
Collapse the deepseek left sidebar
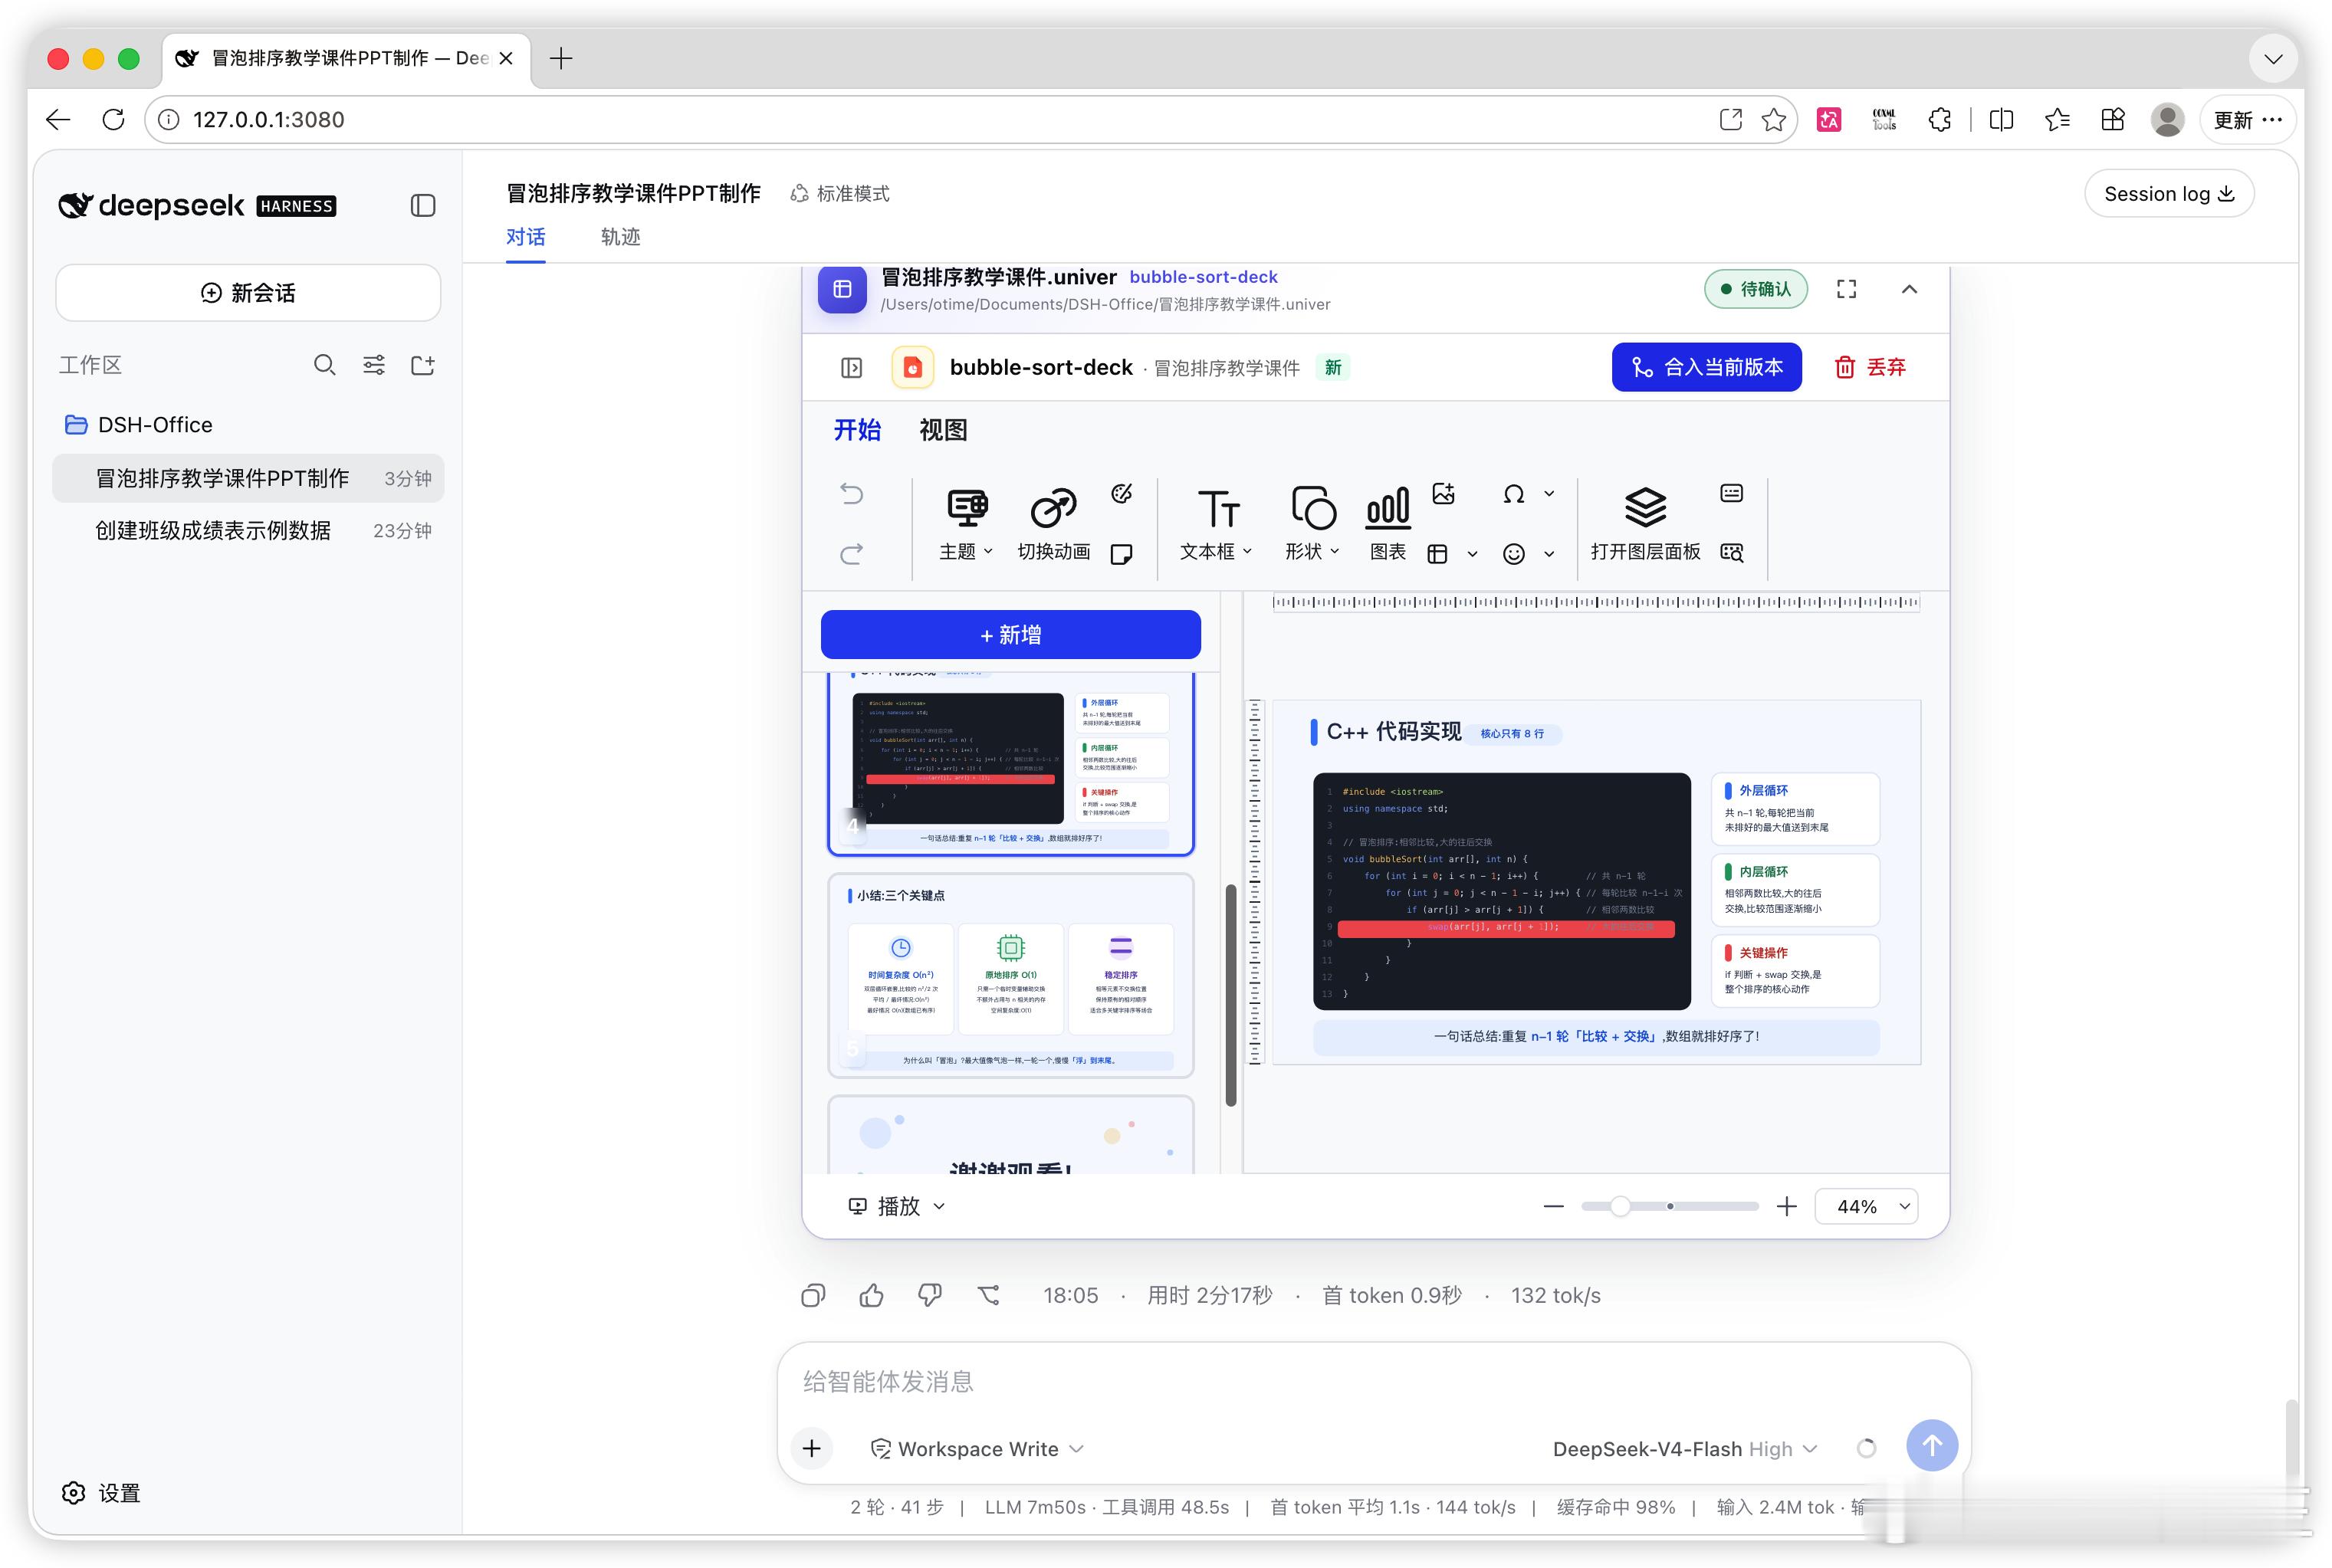click(x=423, y=206)
